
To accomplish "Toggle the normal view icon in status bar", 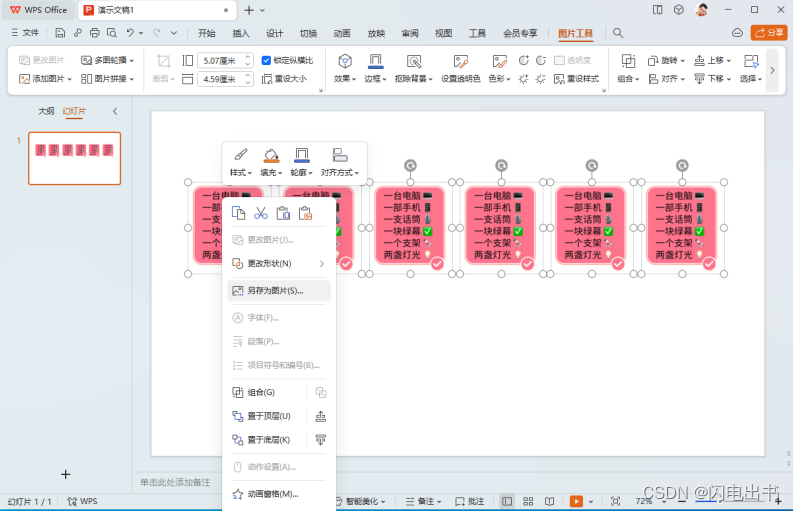I will click(507, 501).
